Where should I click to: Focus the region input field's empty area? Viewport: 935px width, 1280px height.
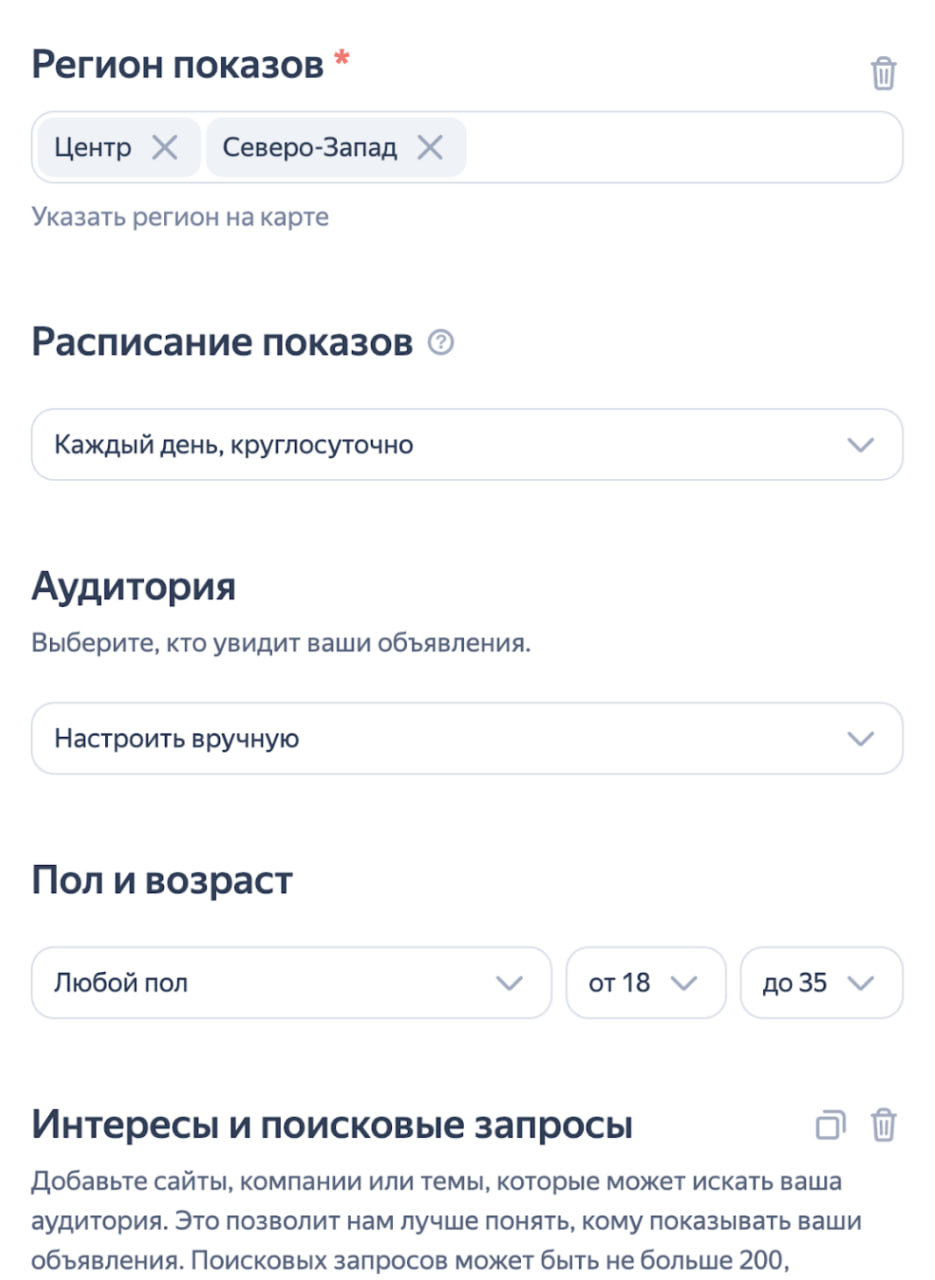pos(680,148)
